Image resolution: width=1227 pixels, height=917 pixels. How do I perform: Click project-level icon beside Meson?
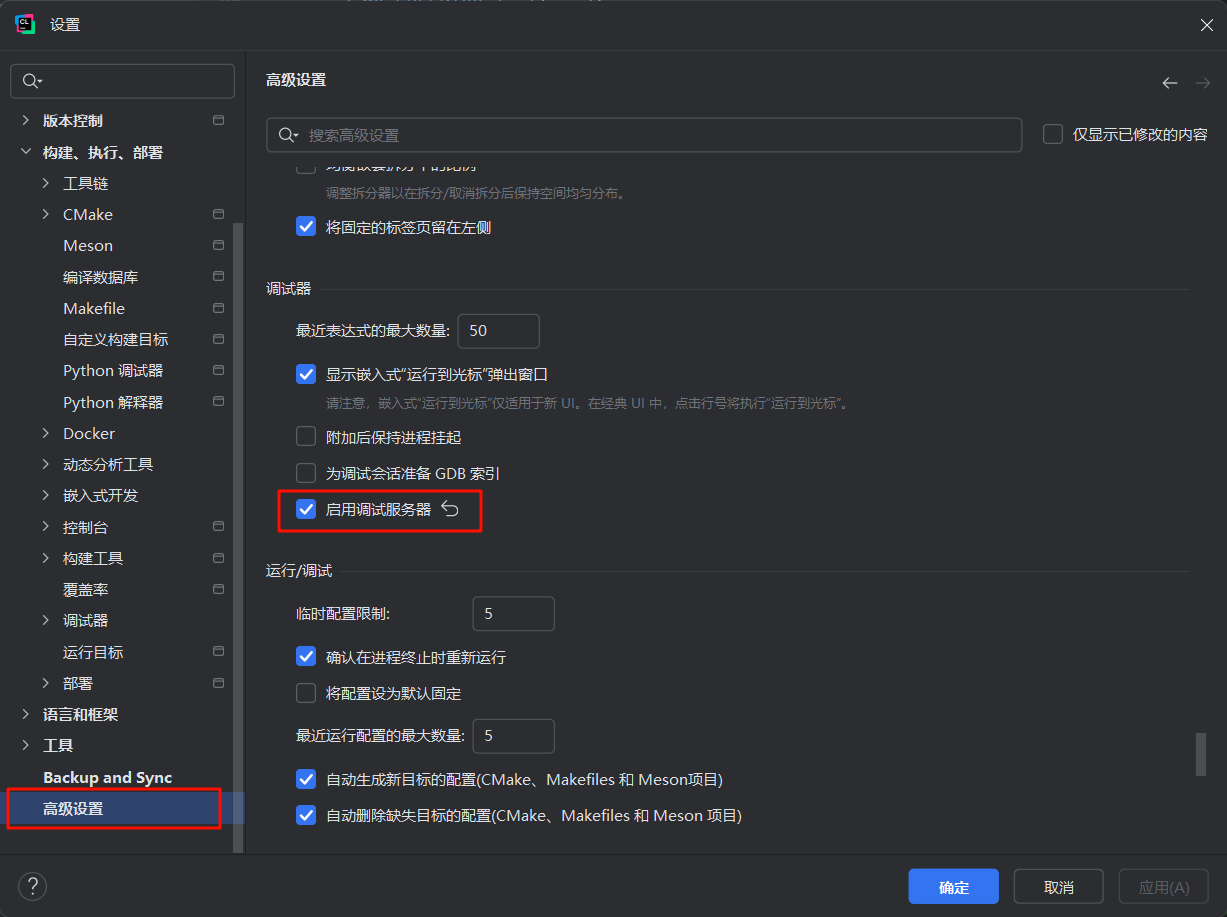(x=218, y=245)
